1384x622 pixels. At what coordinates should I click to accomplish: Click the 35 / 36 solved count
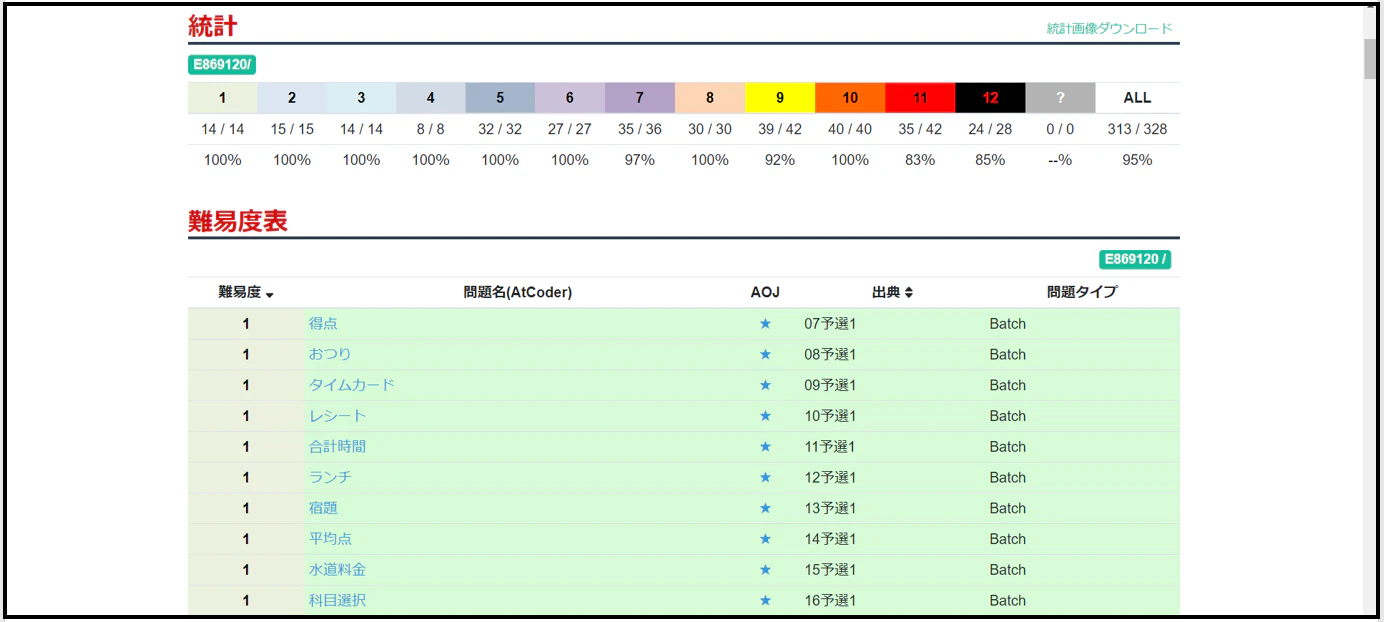(640, 129)
